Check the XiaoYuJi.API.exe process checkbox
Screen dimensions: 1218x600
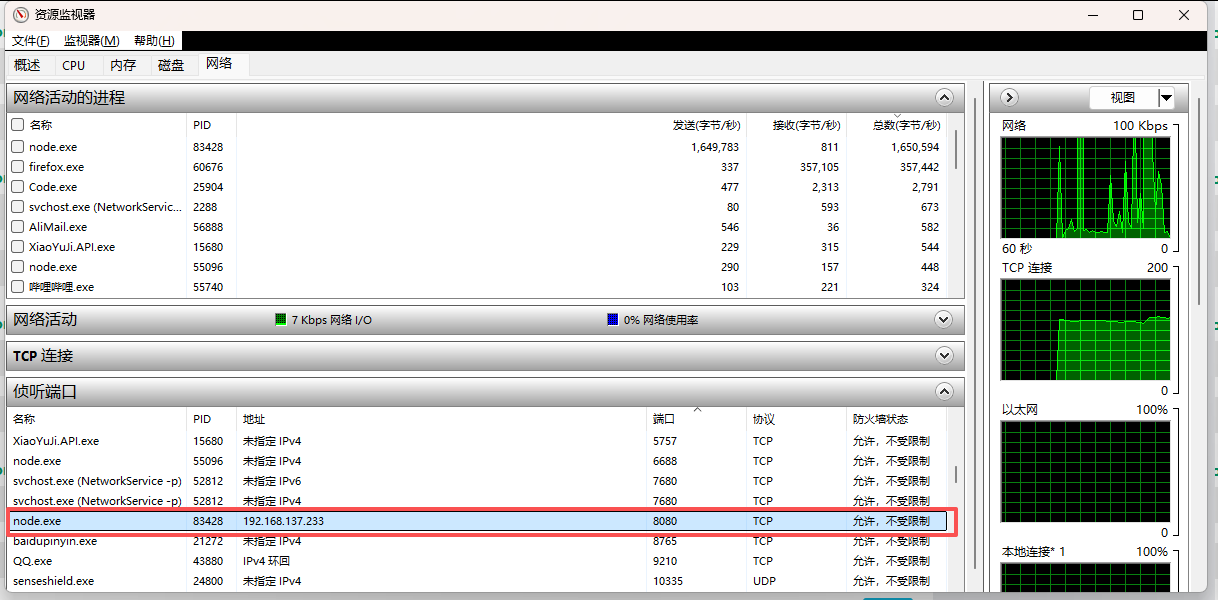(17, 247)
